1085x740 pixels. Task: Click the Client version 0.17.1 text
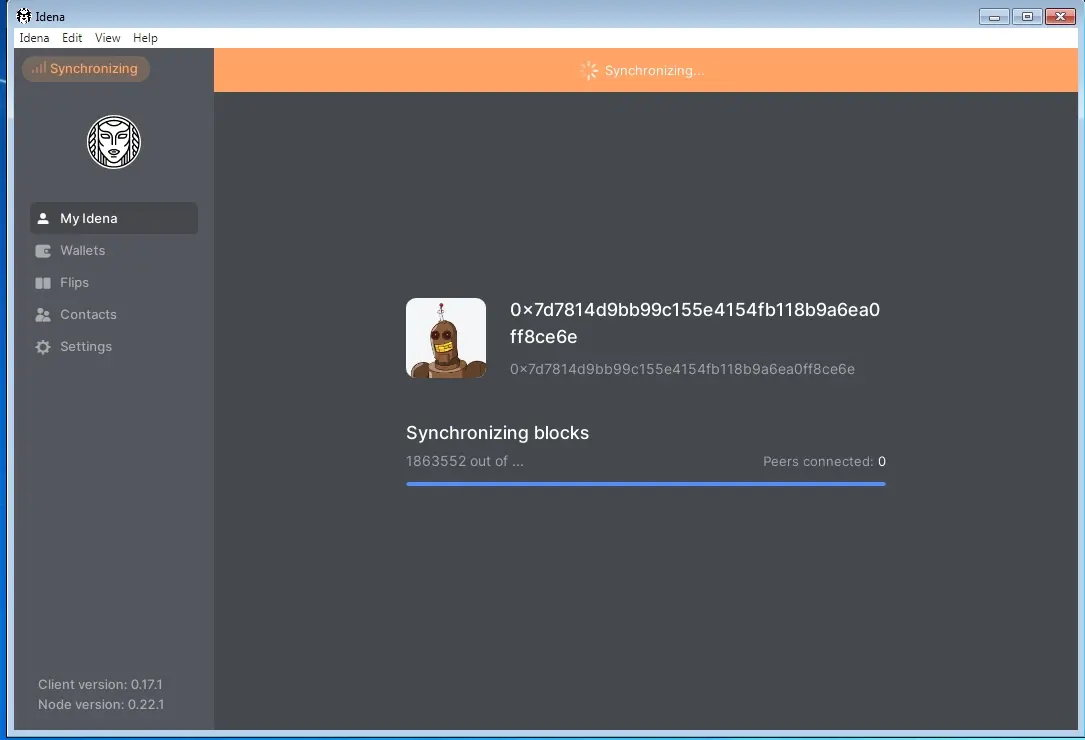100,684
